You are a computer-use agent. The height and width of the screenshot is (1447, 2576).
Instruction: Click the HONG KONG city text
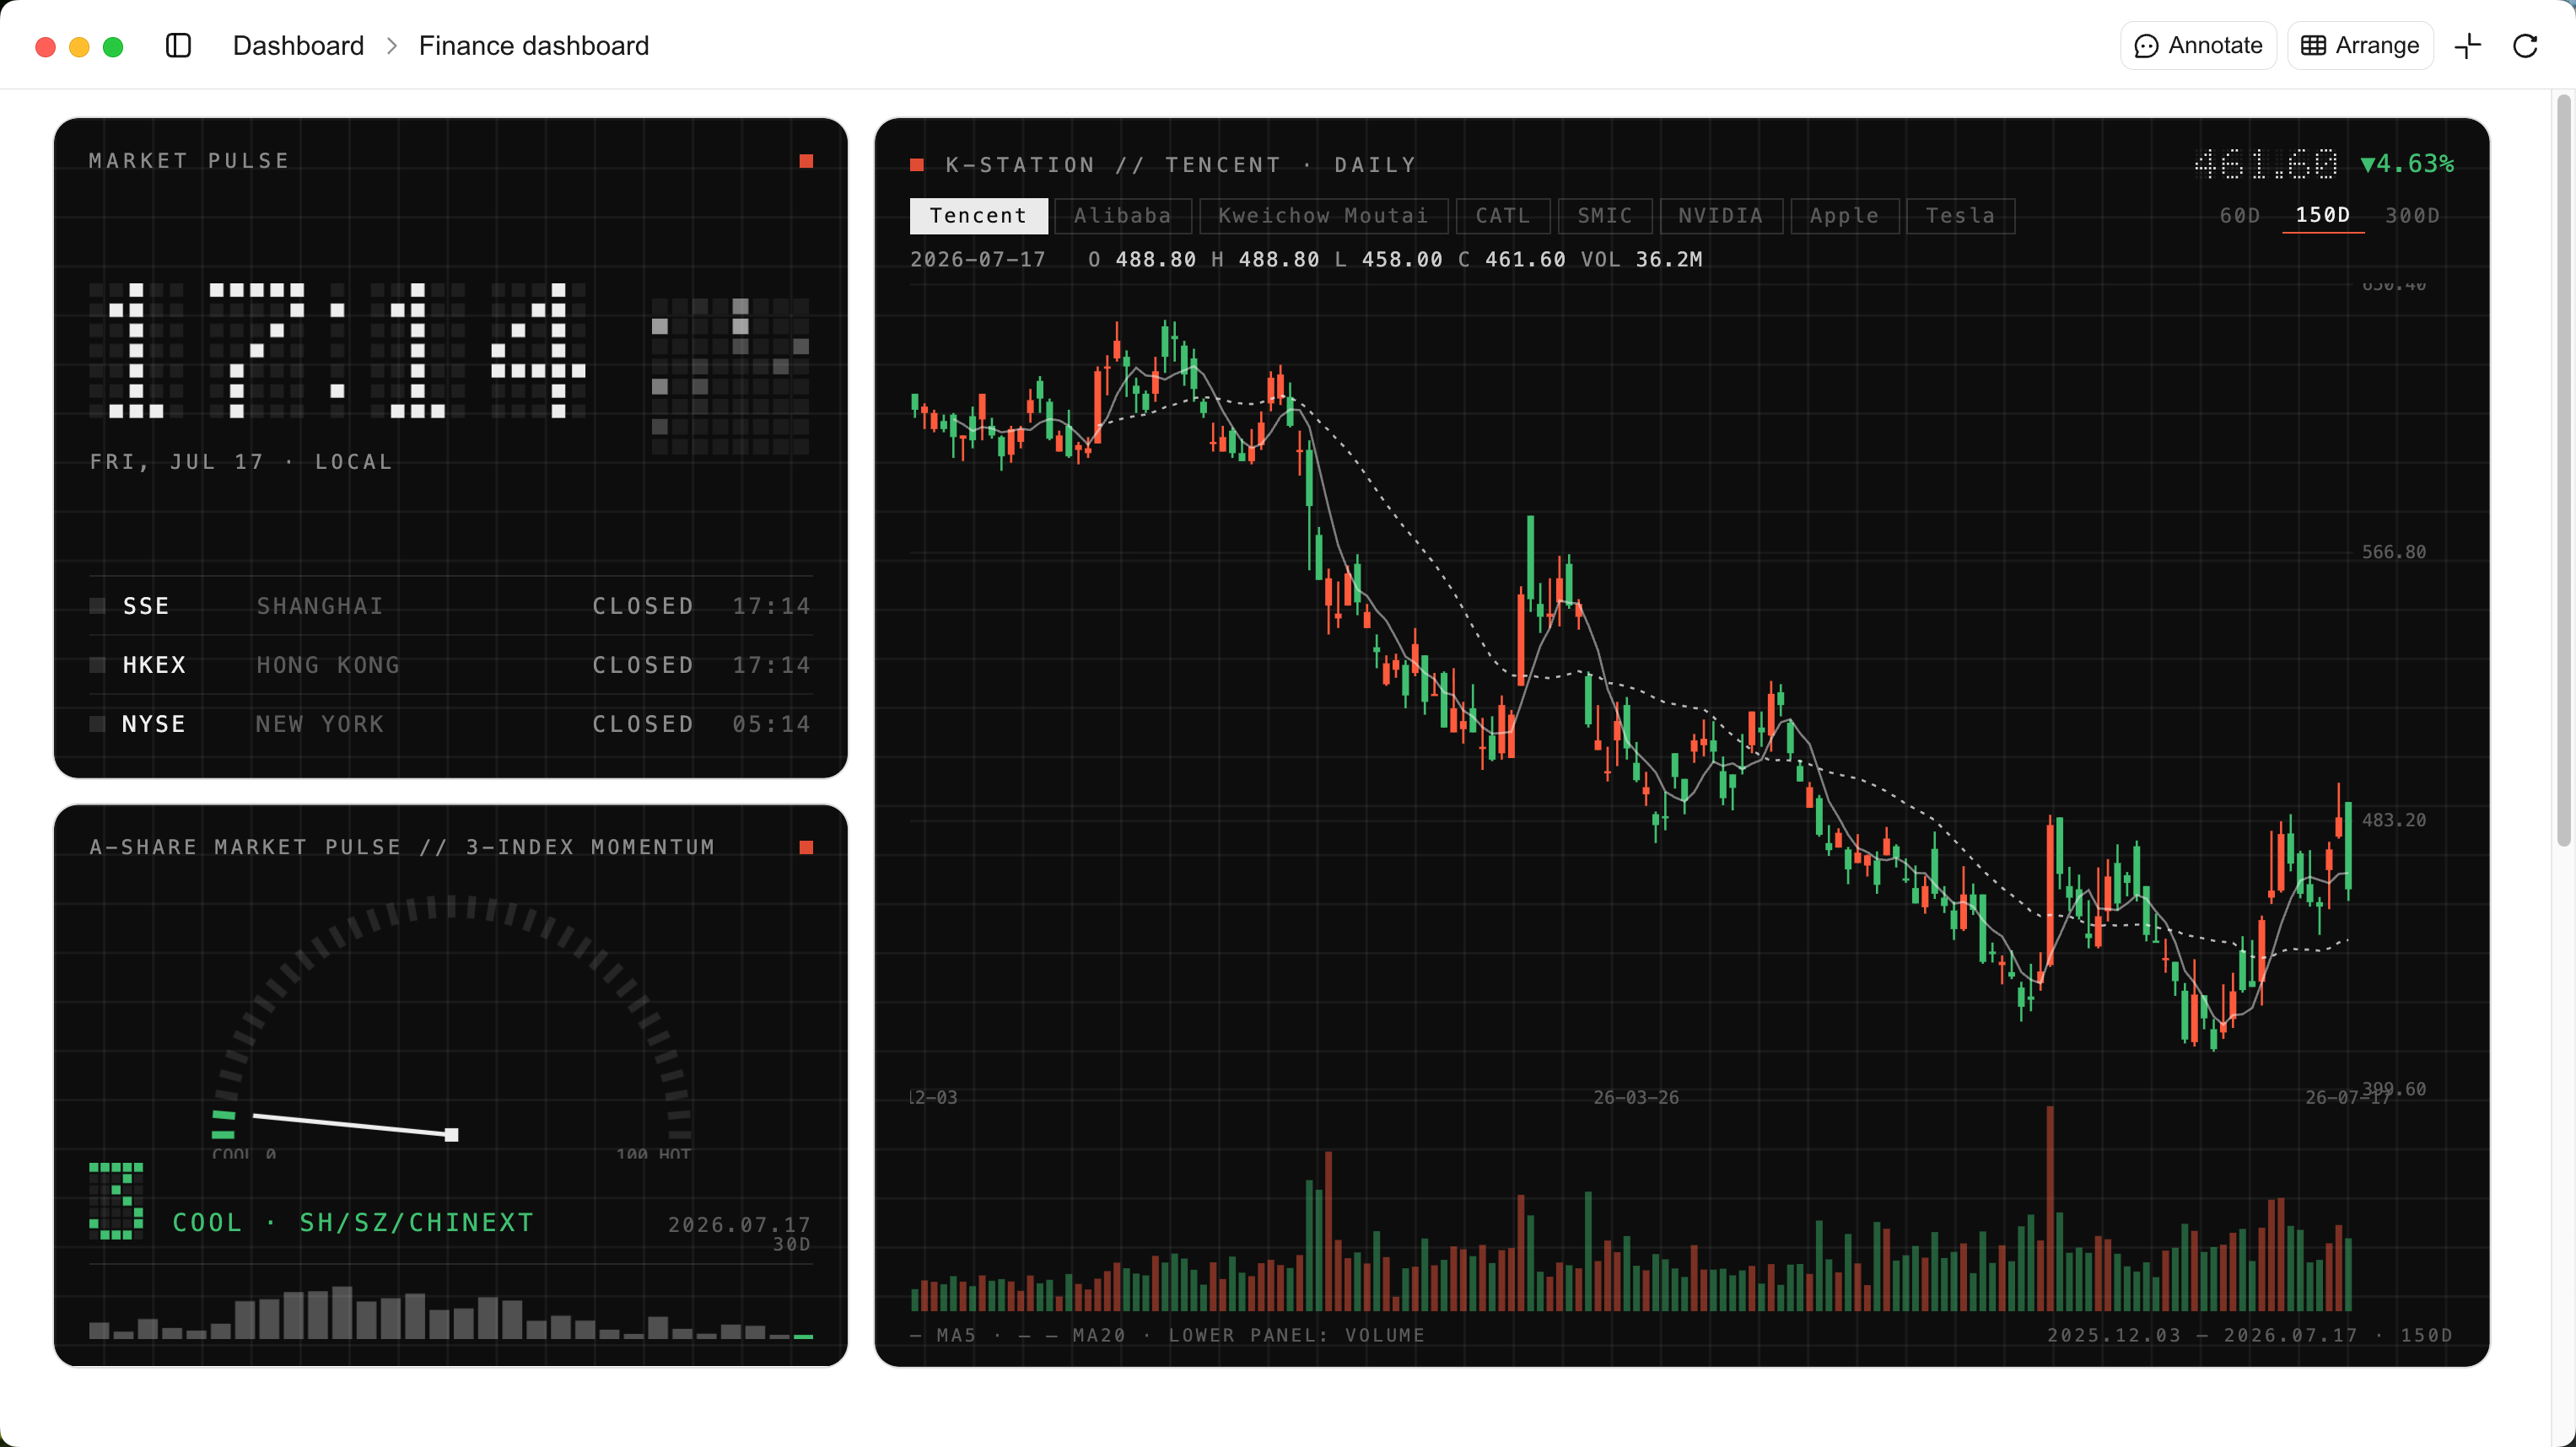tap(328, 665)
